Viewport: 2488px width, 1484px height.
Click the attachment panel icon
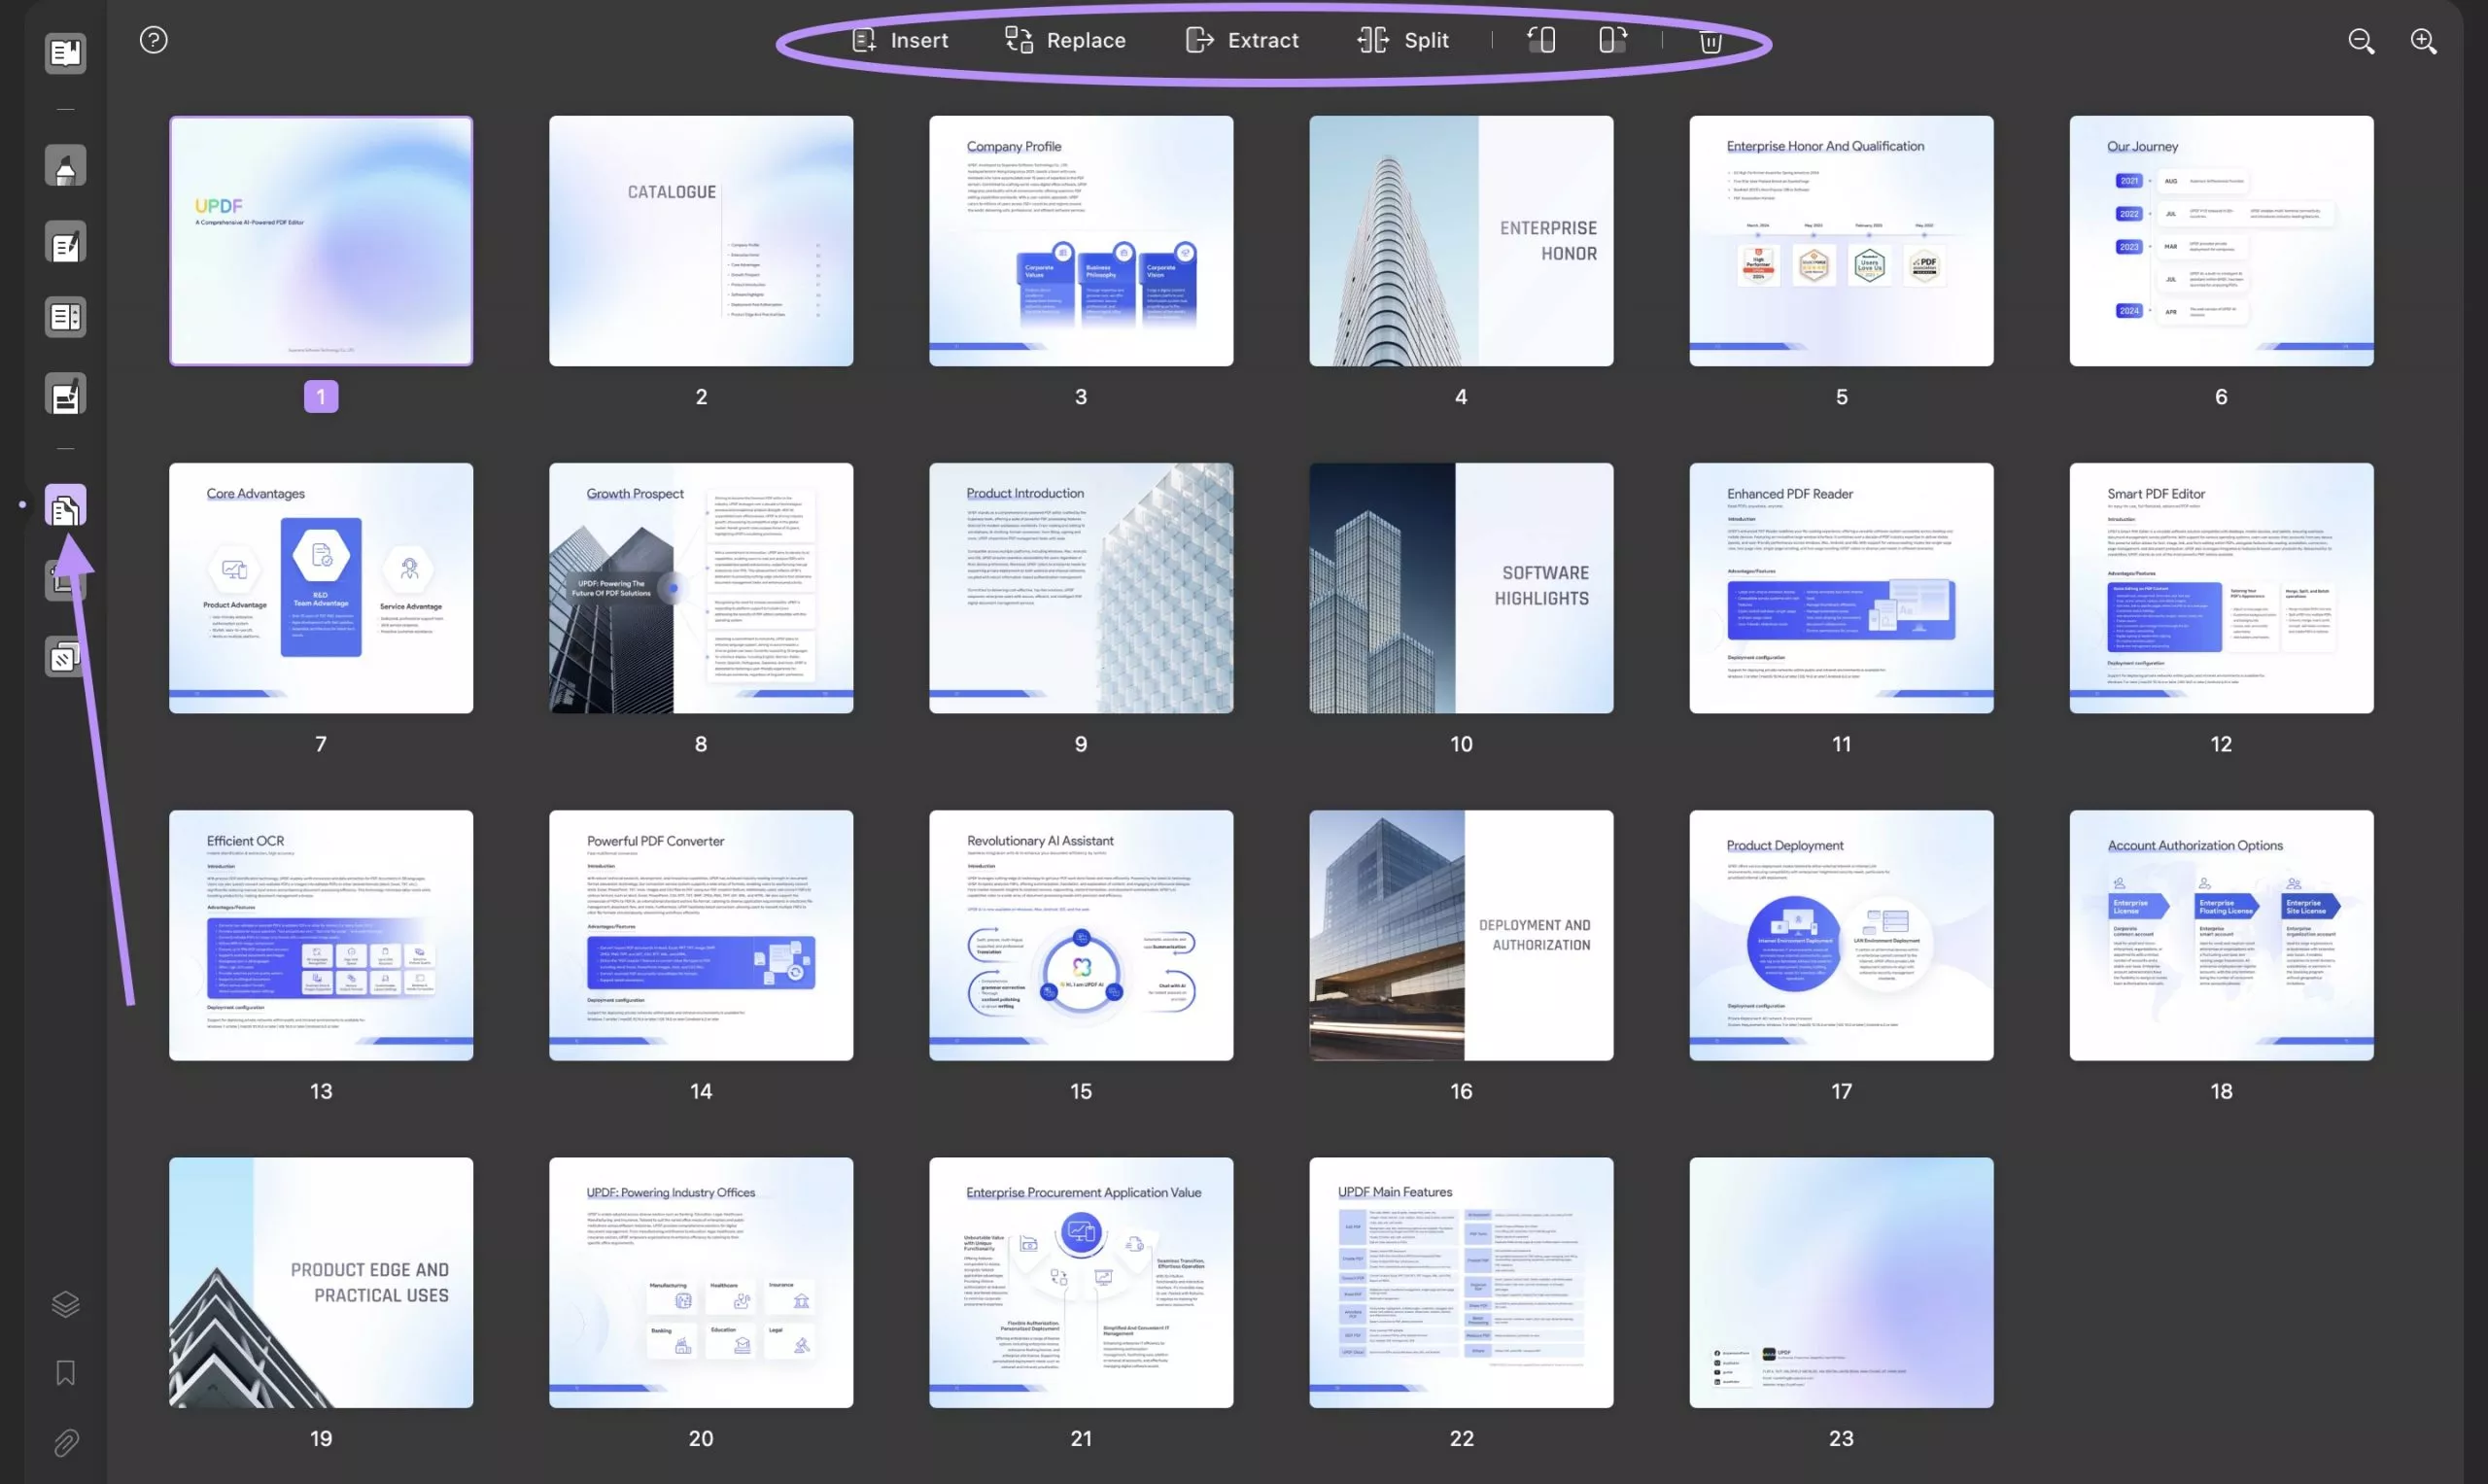tap(63, 1441)
